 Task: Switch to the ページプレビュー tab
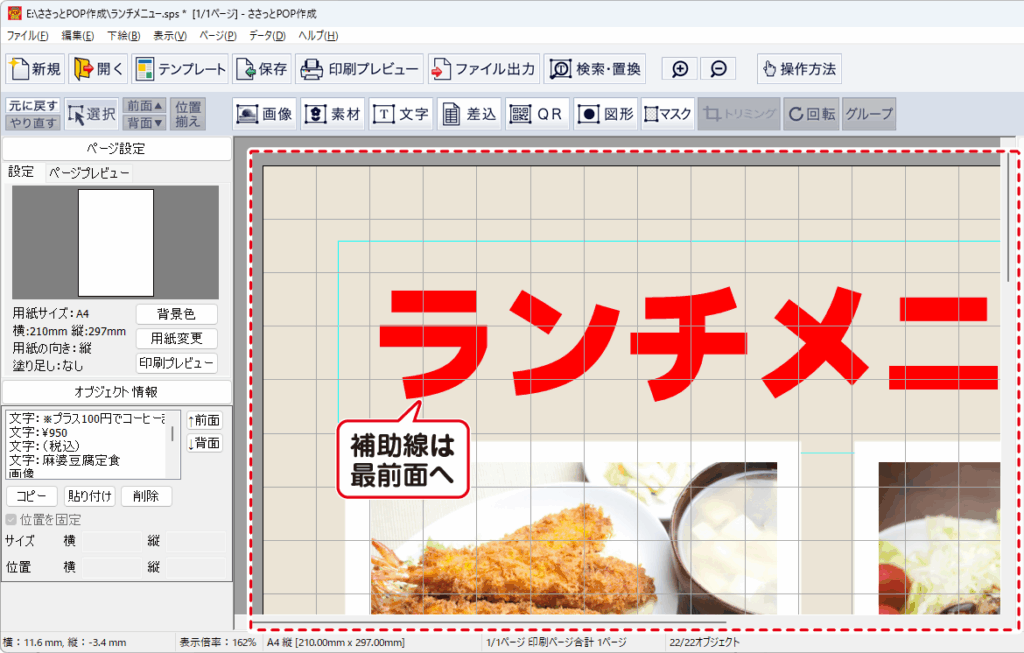click(89, 173)
